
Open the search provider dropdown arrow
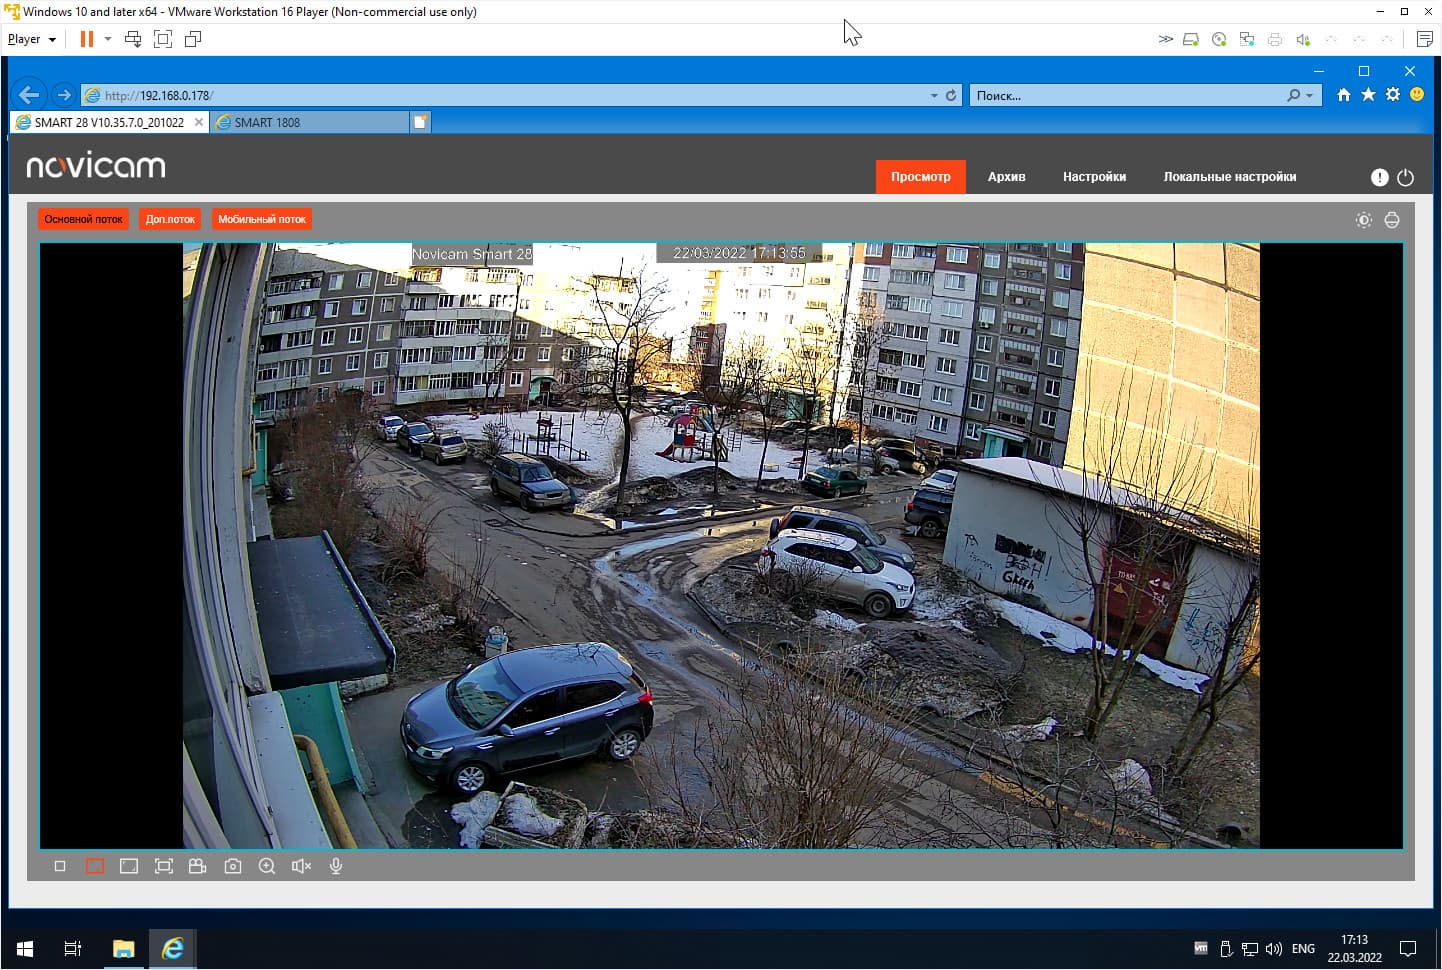click(x=1310, y=96)
